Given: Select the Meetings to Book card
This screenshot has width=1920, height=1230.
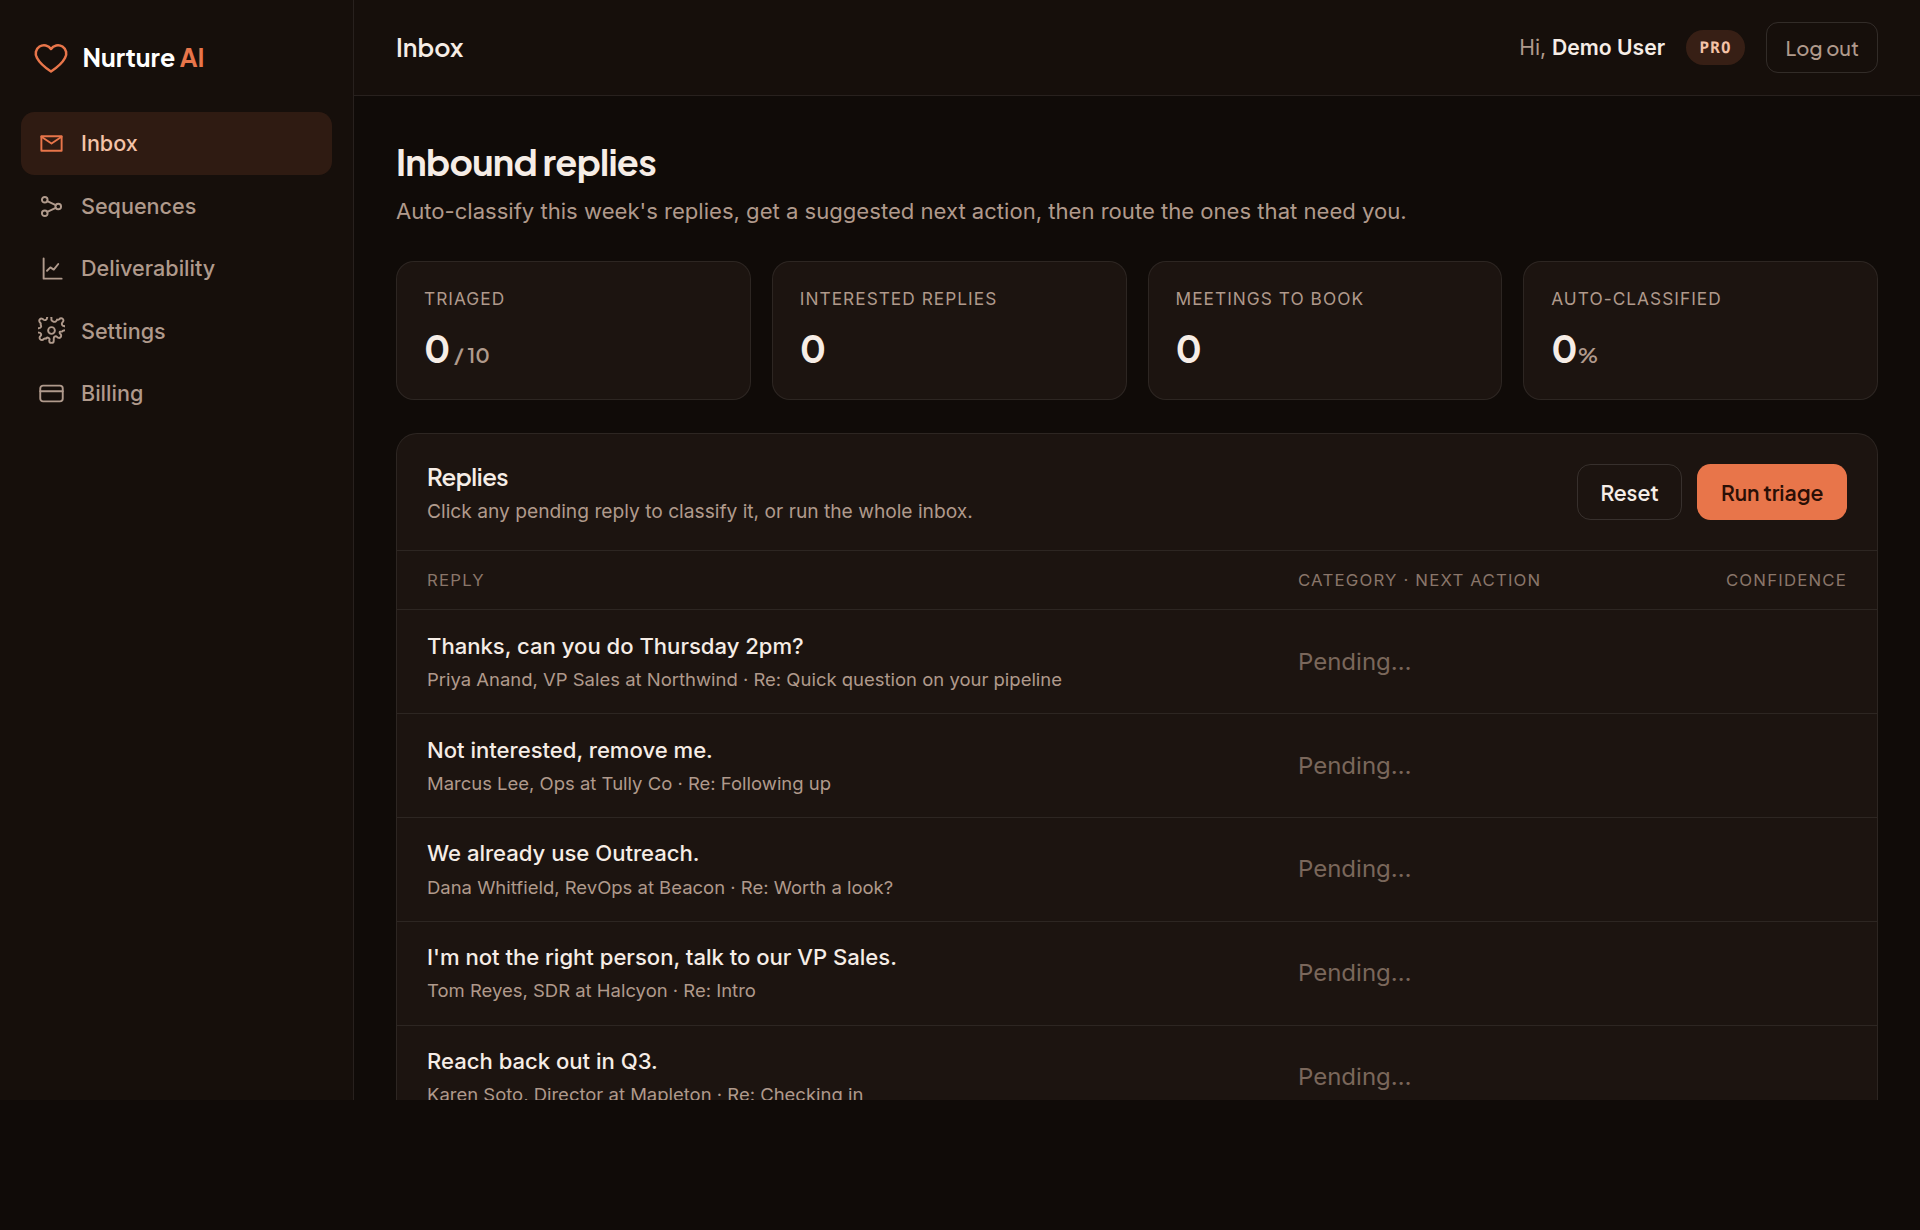Looking at the screenshot, I should 1324,330.
